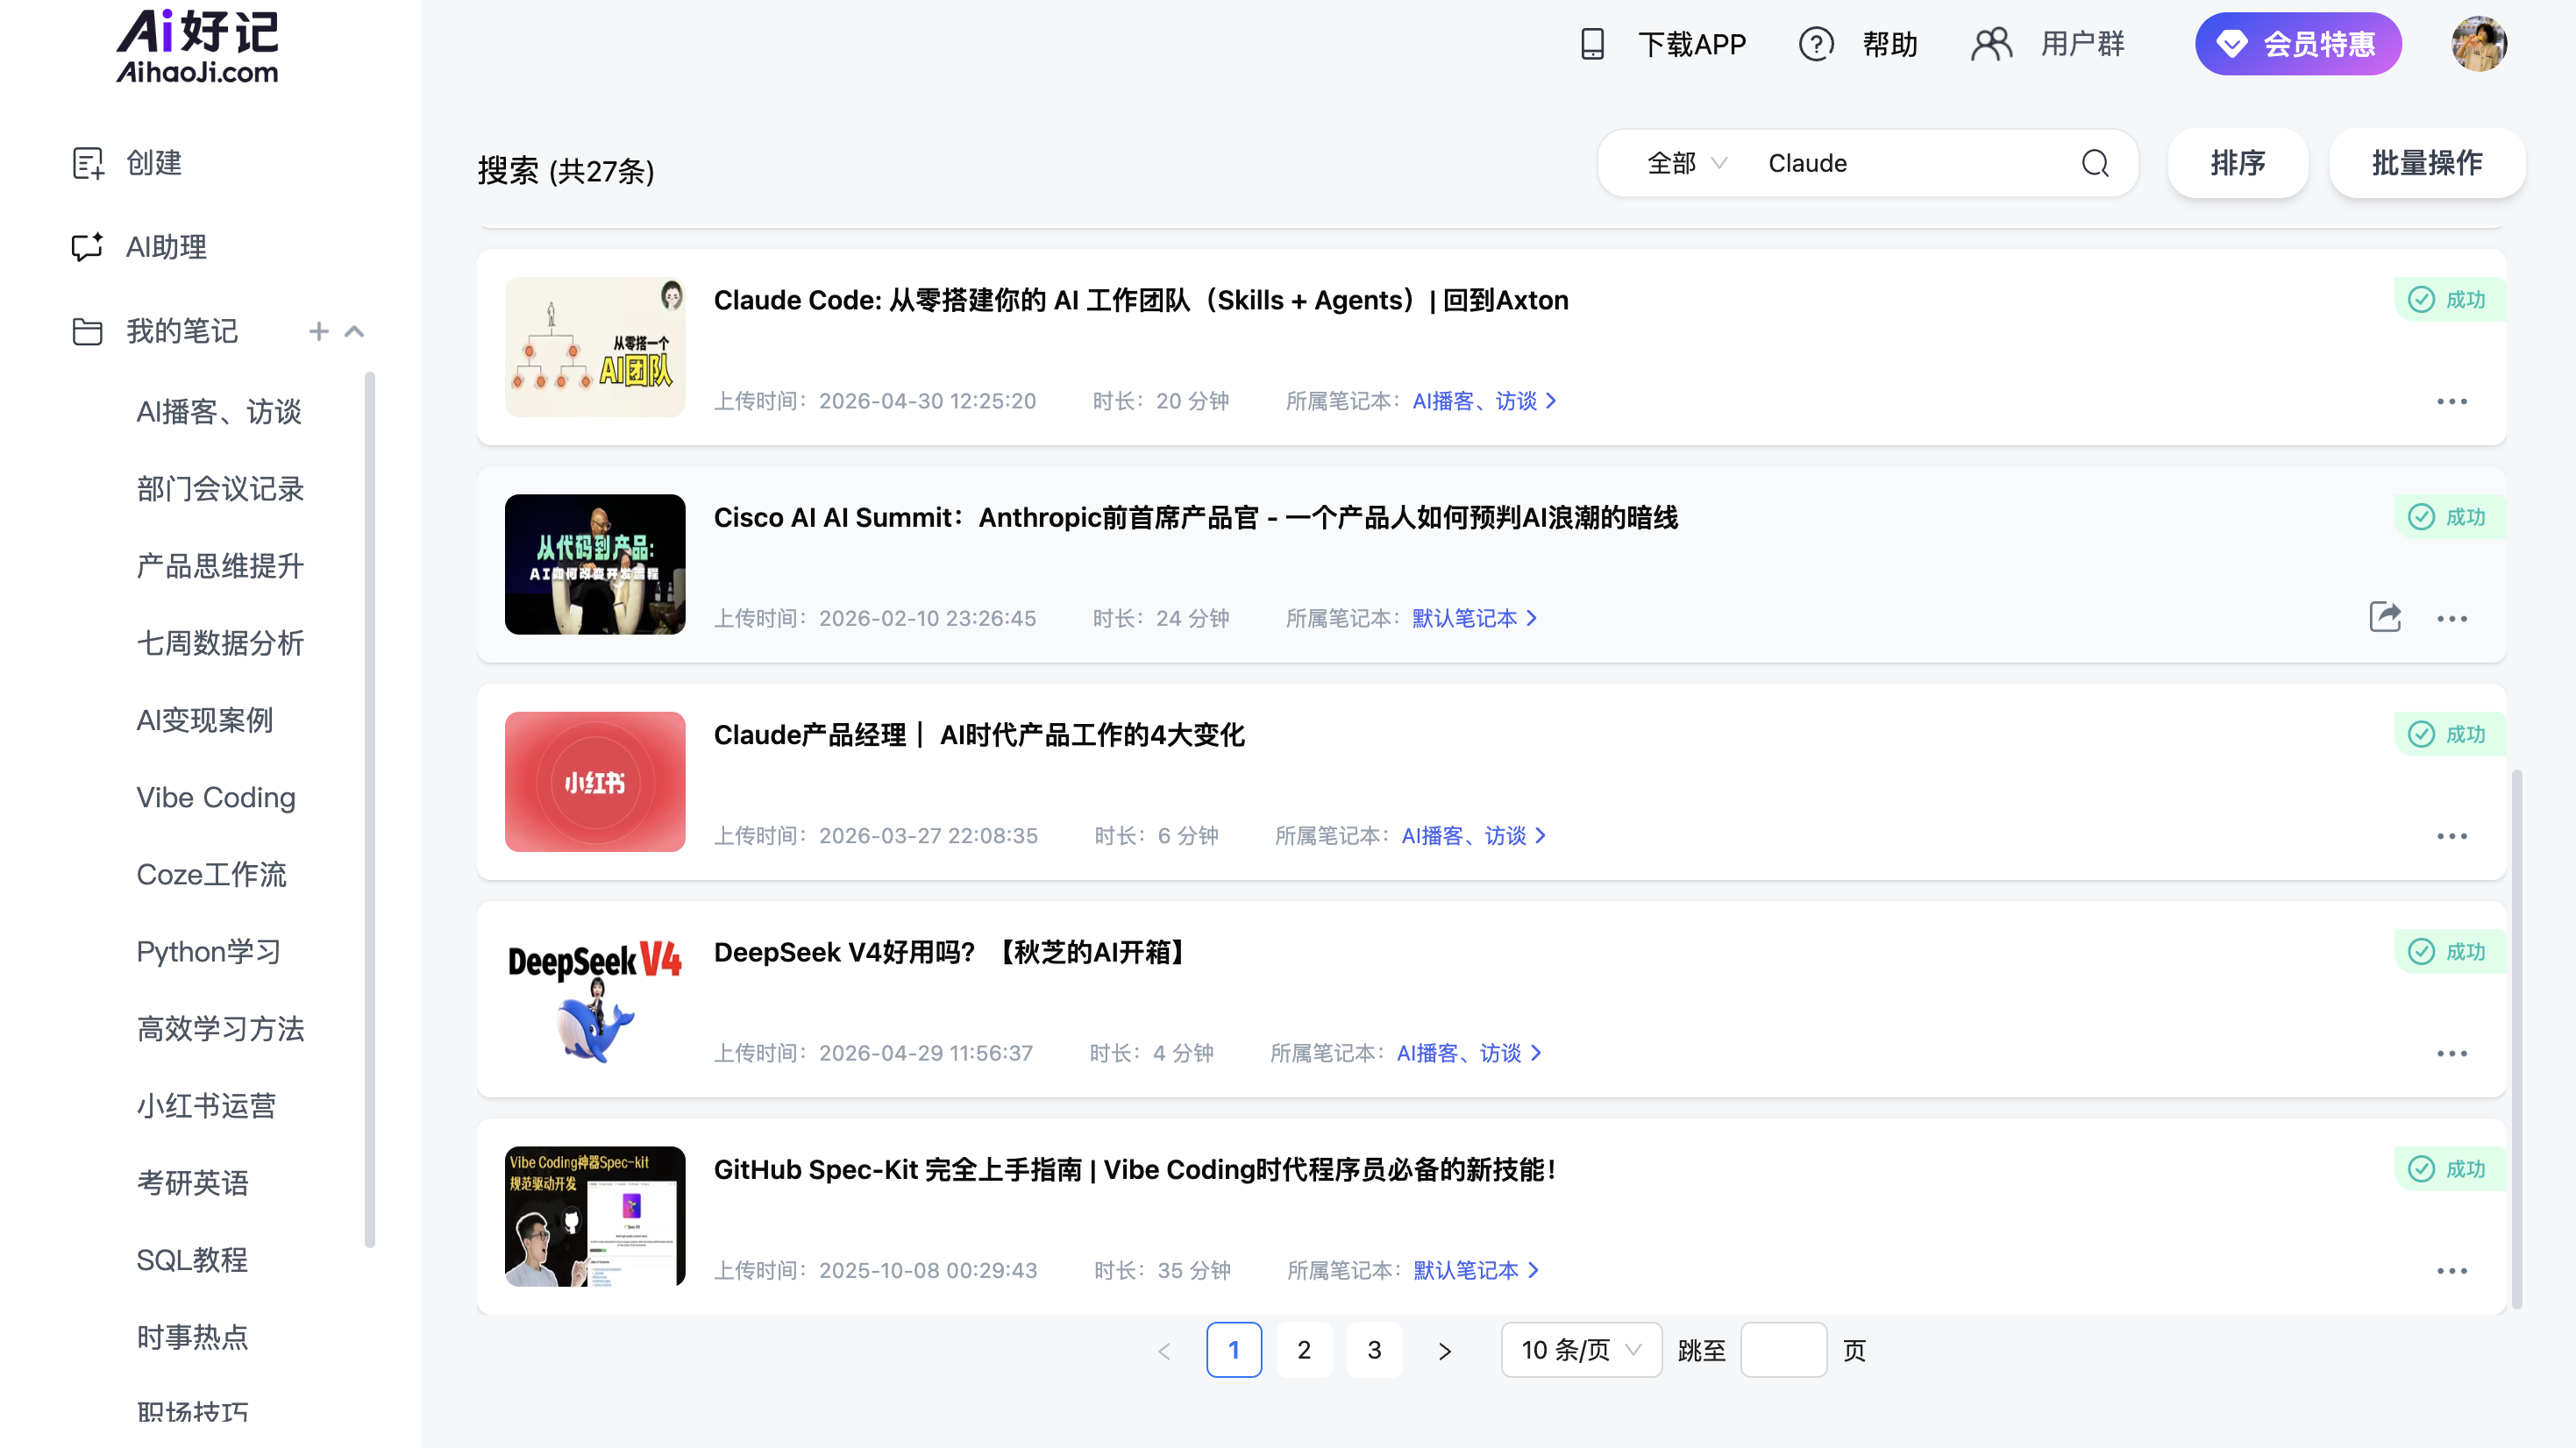
Task: Open the DeepSeek V4 whale thumbnail
Action: point(595,999)
